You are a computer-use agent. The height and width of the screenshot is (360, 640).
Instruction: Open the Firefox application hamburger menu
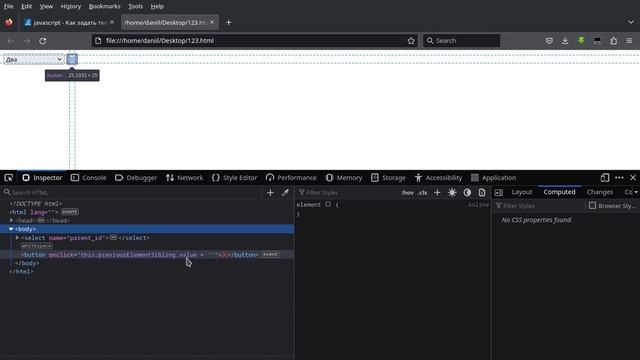tap(629, 41)
